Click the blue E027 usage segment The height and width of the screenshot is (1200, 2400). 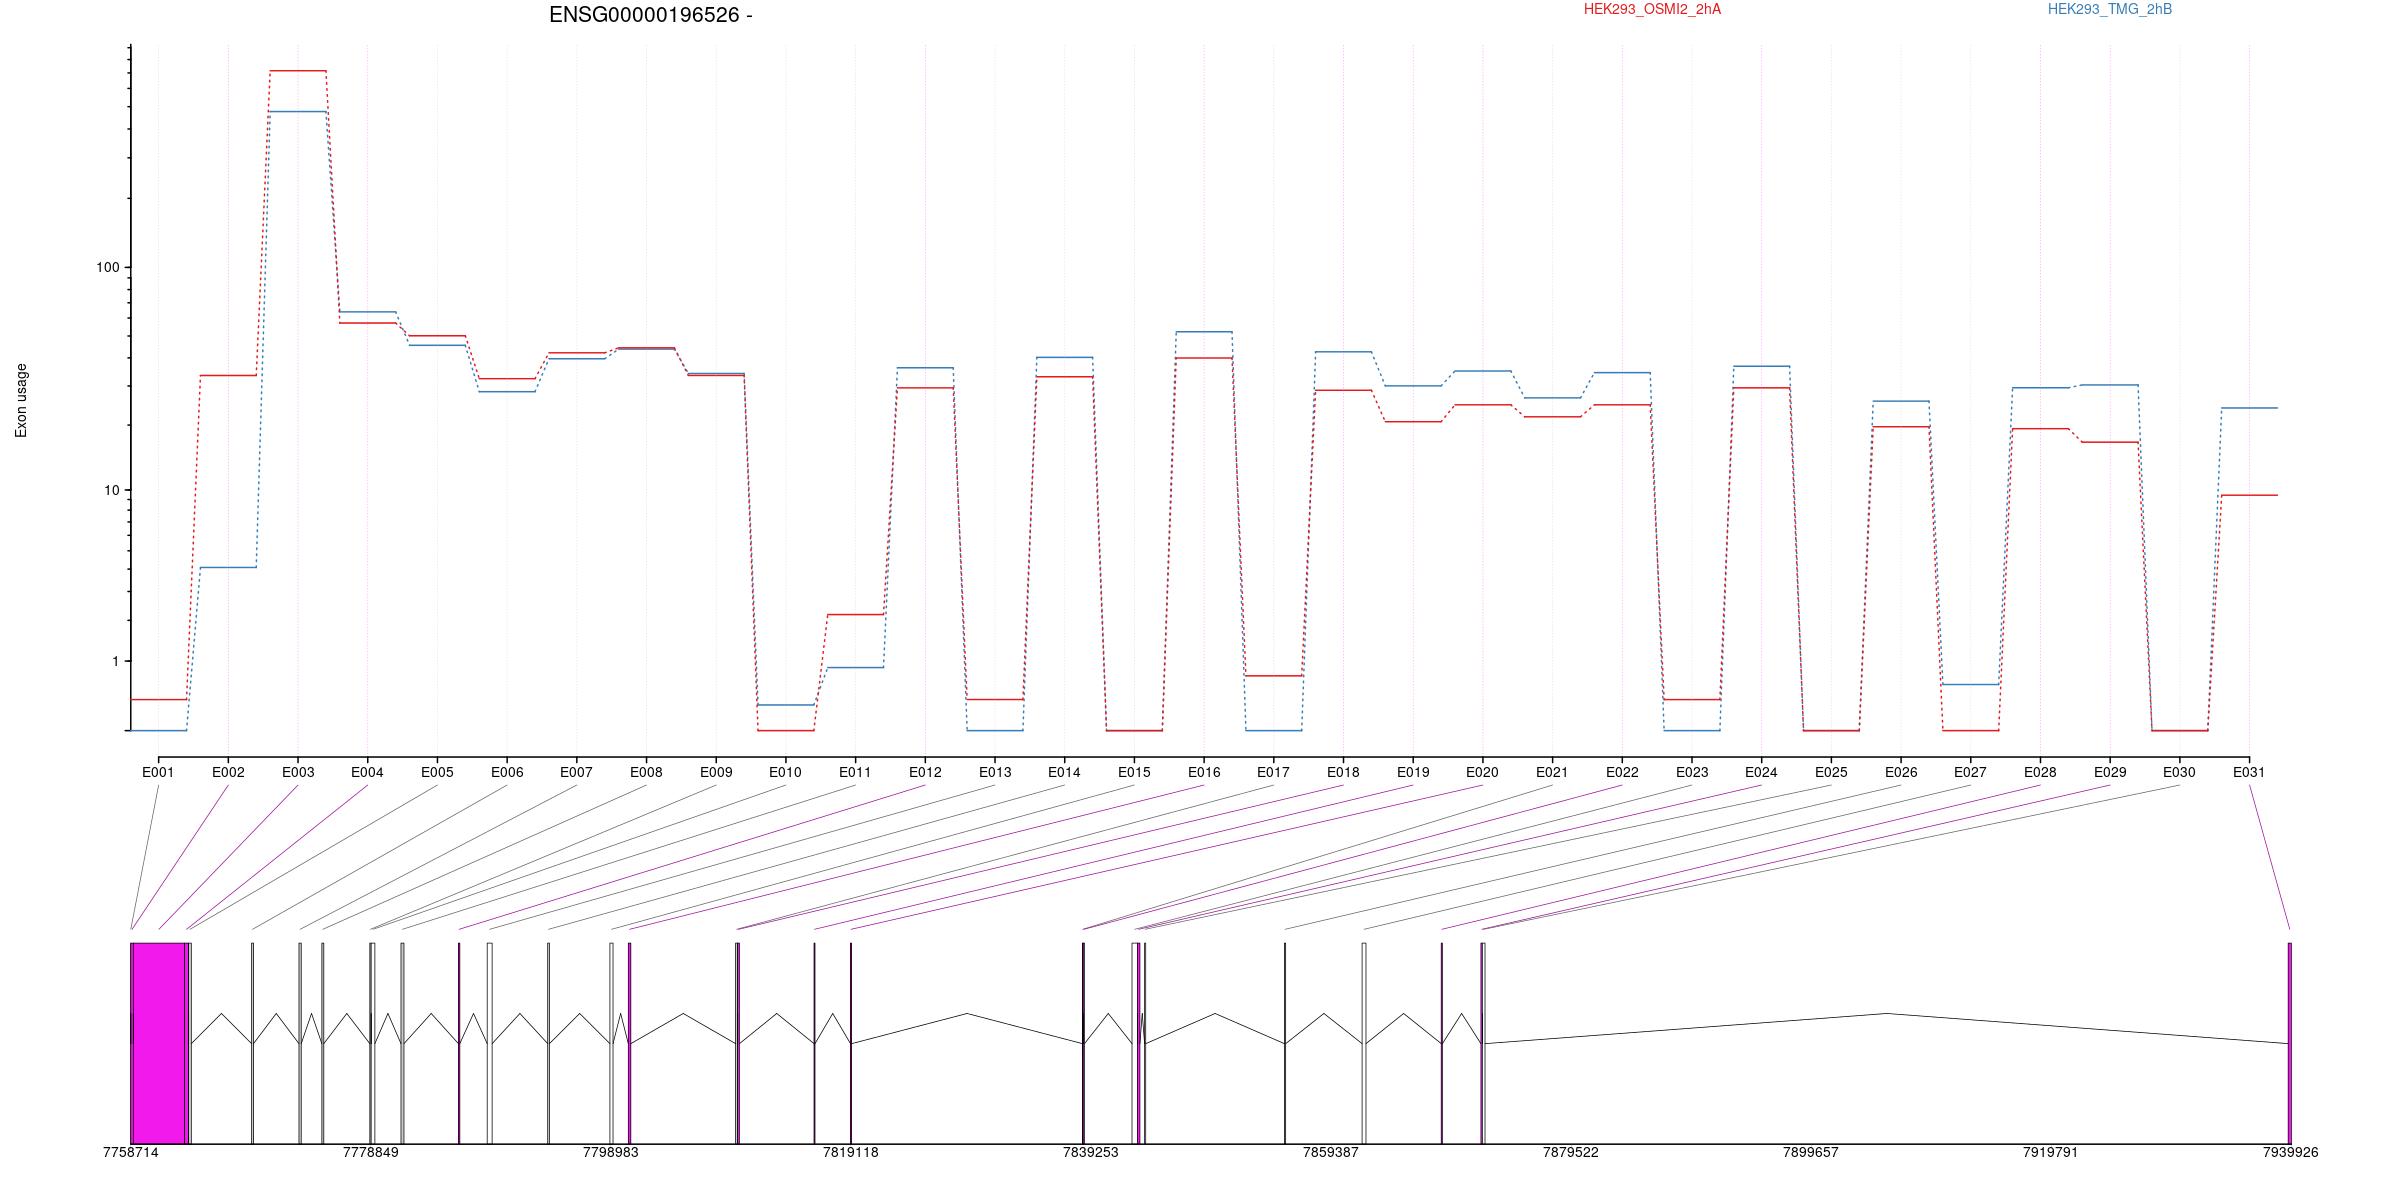[x=1970, y=684]
